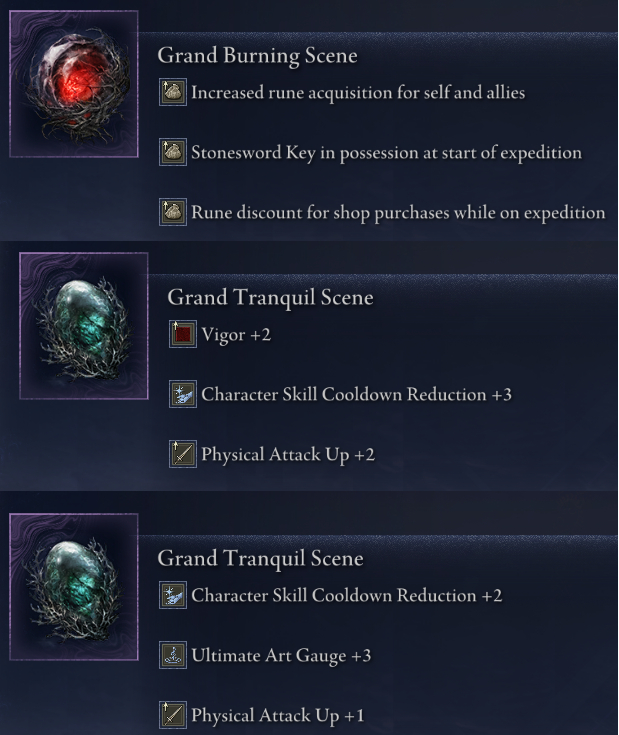Select the bottom Grand Tranquil Scene relic image
Viewport: 619px width, 735px height.
pos(74,585)
